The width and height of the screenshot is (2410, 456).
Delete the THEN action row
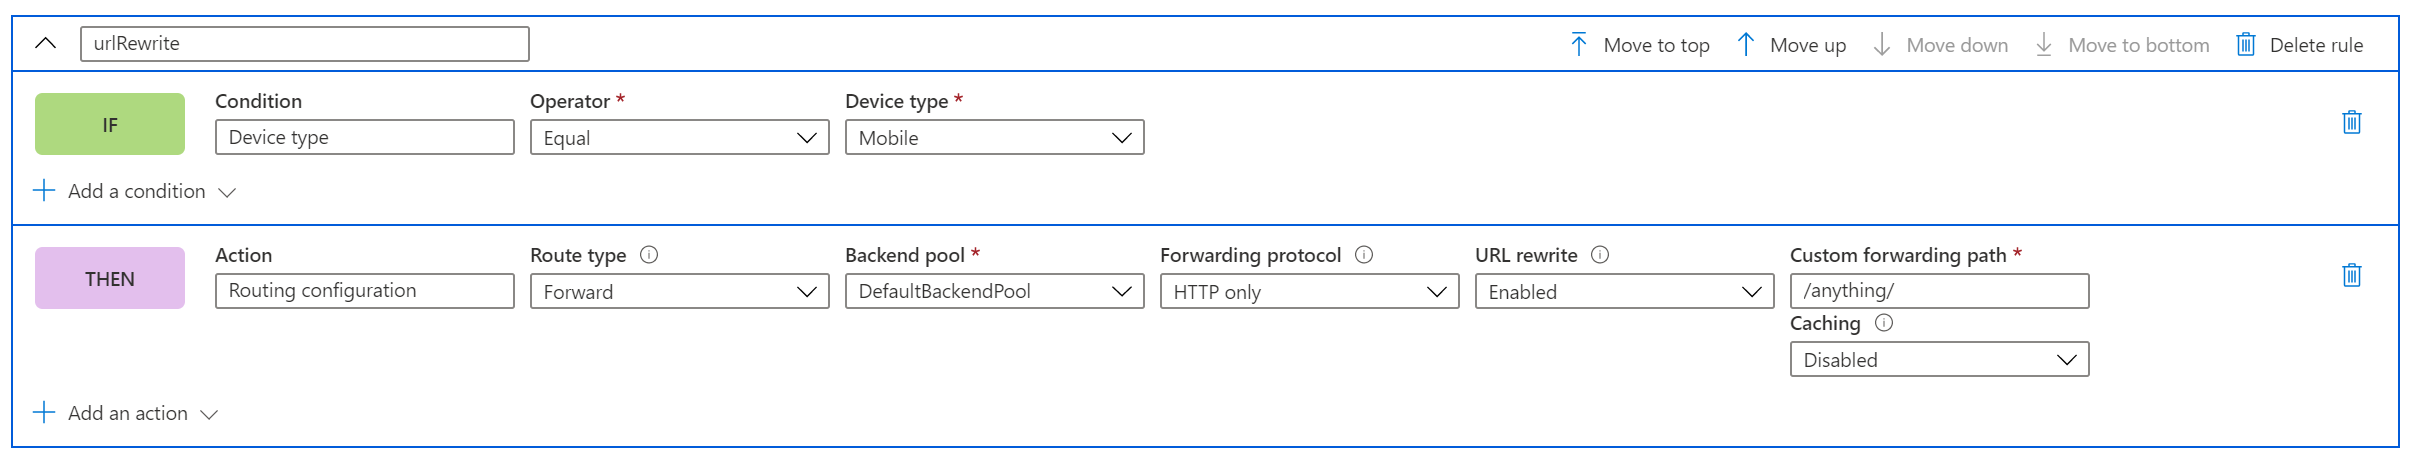(2352, 276)
